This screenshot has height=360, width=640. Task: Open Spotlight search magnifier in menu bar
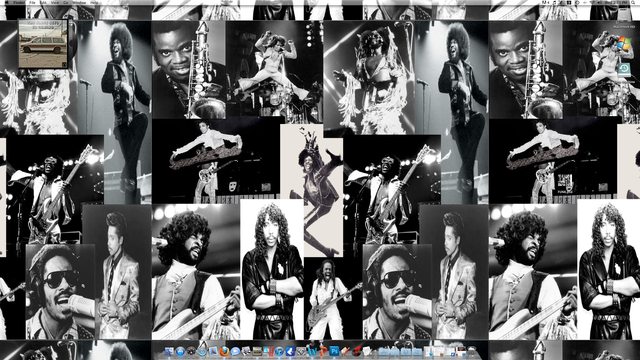tap(633, 2)
